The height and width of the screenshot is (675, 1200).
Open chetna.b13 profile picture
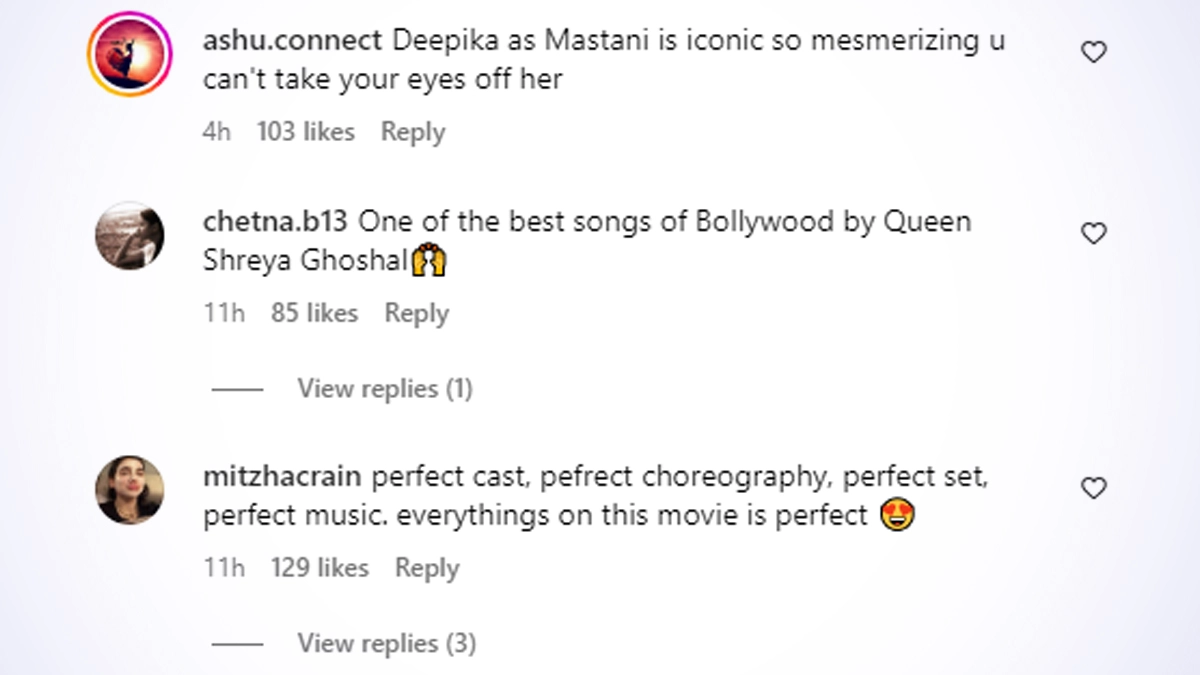pyautogui.click(x=129, y=238)
